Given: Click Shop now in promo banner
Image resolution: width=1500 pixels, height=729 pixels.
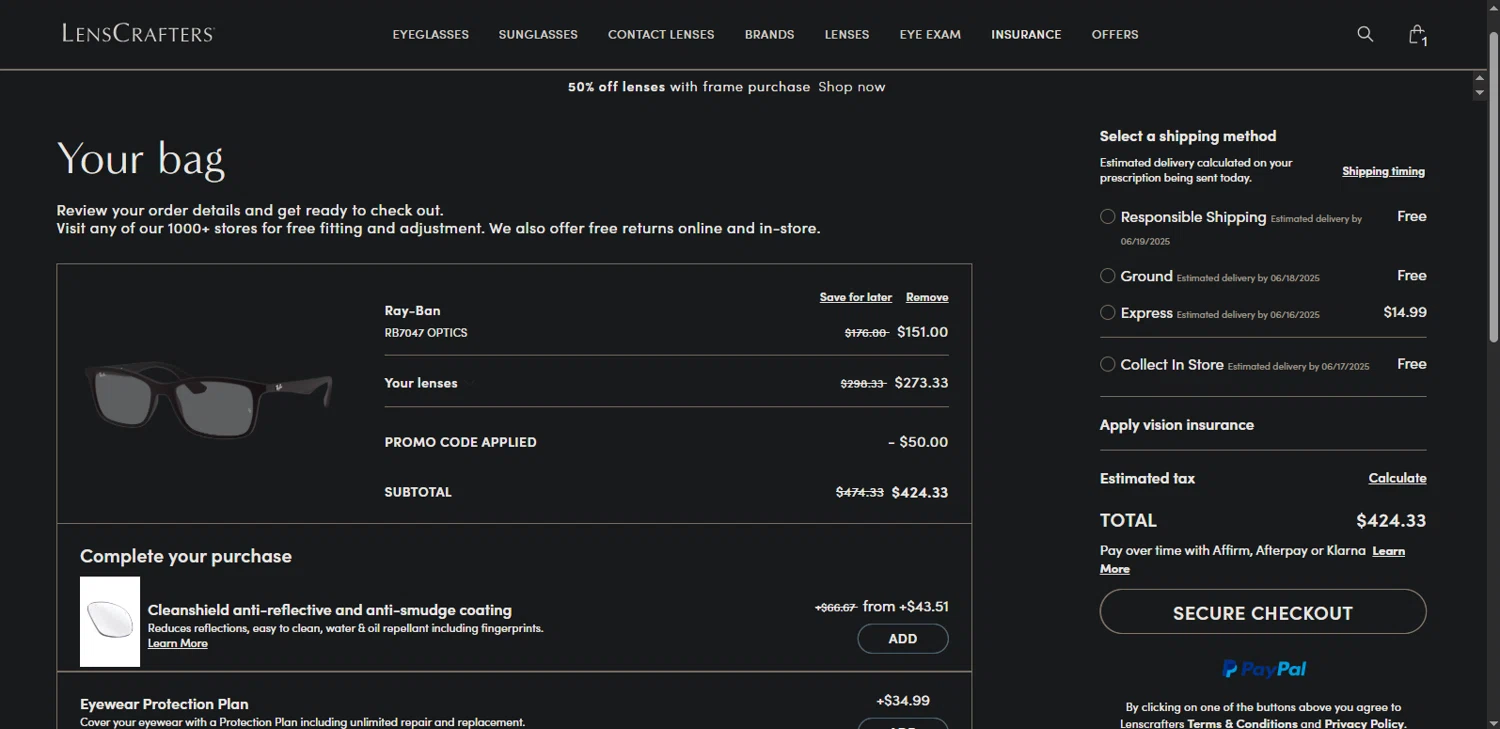Looking at the screenshot, I should (851, 87).
